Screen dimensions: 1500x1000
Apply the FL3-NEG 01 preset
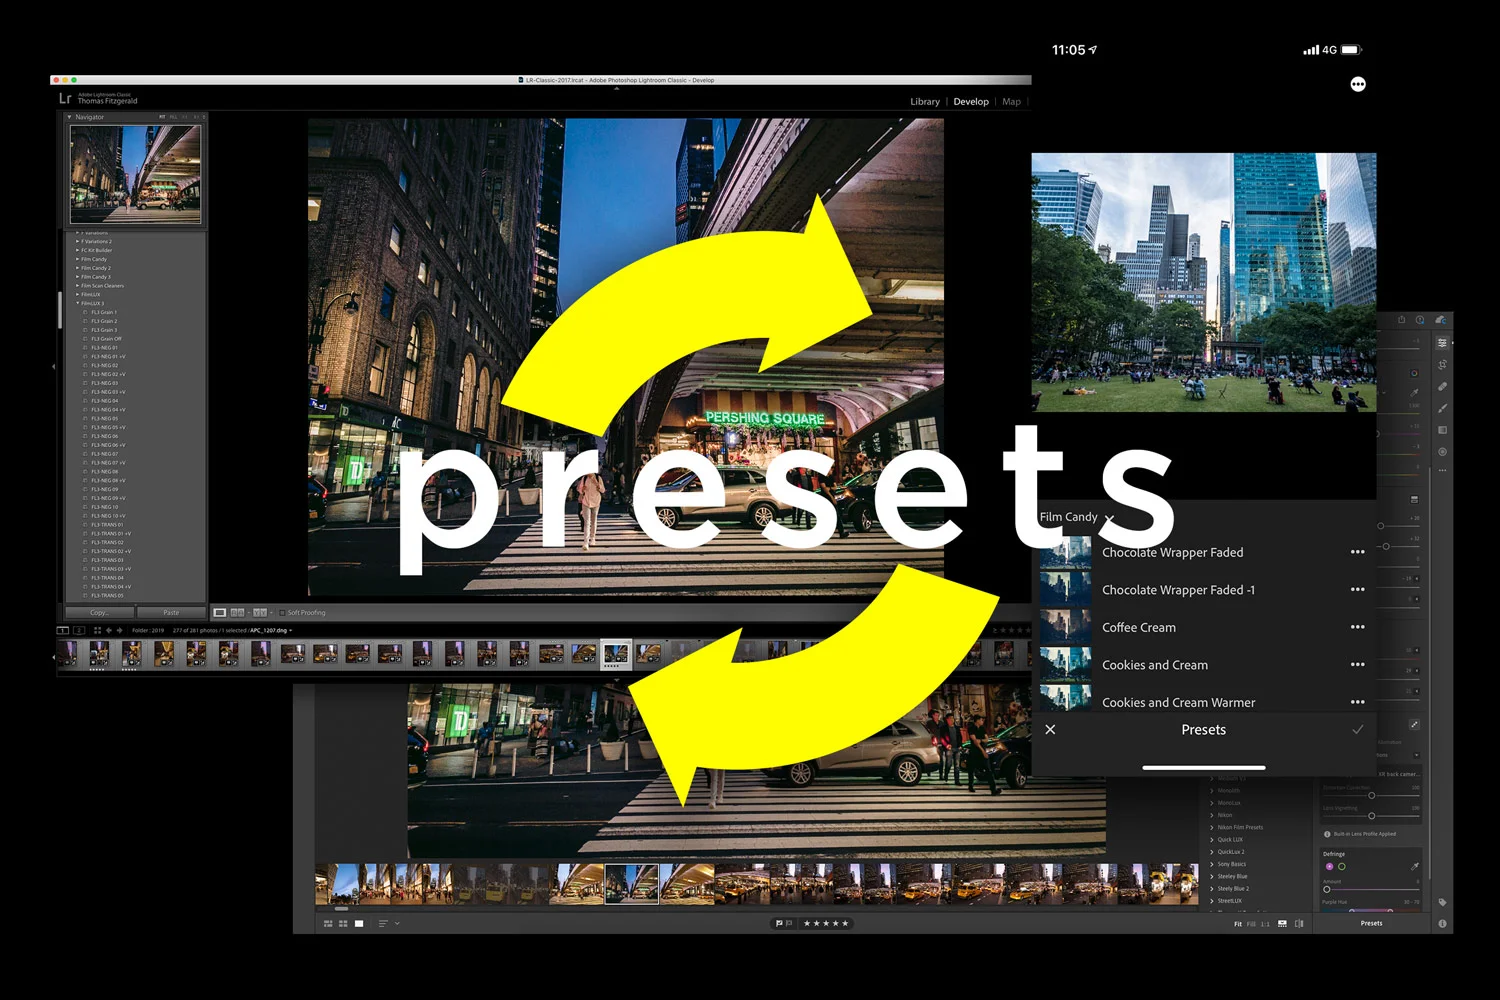click(104, 348)
